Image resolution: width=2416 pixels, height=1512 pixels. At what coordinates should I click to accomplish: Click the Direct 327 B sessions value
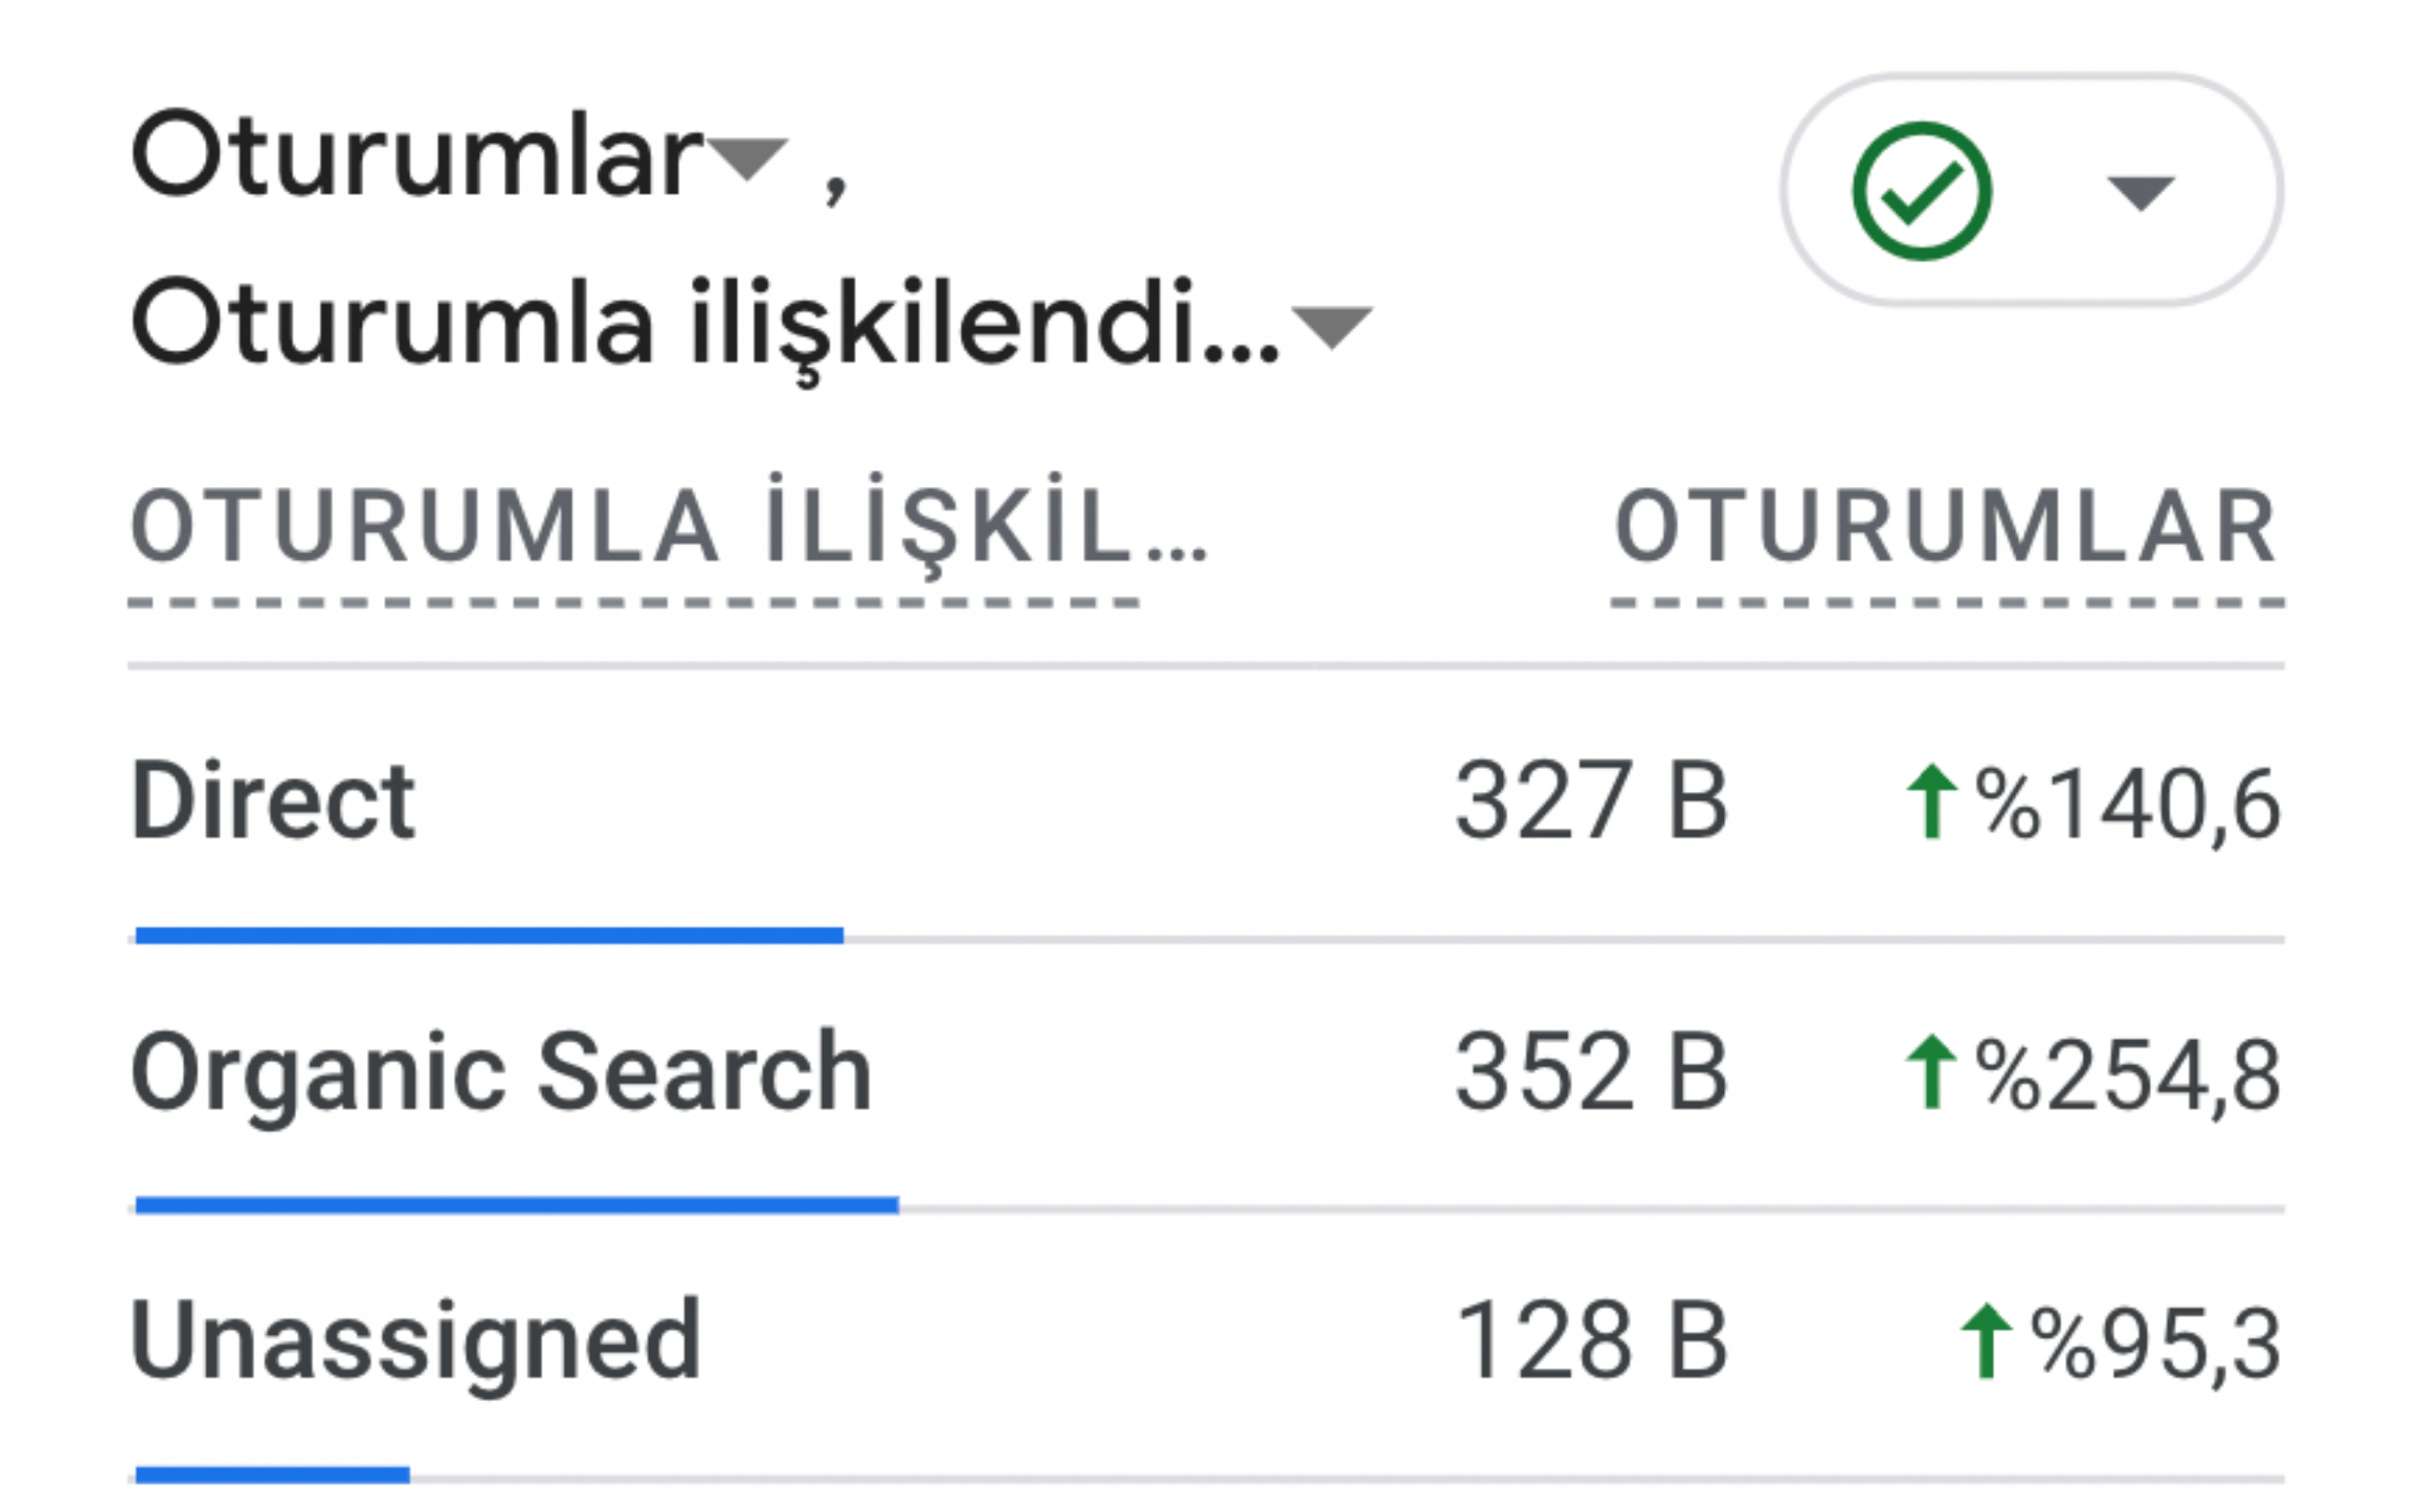coord(1590,801)
